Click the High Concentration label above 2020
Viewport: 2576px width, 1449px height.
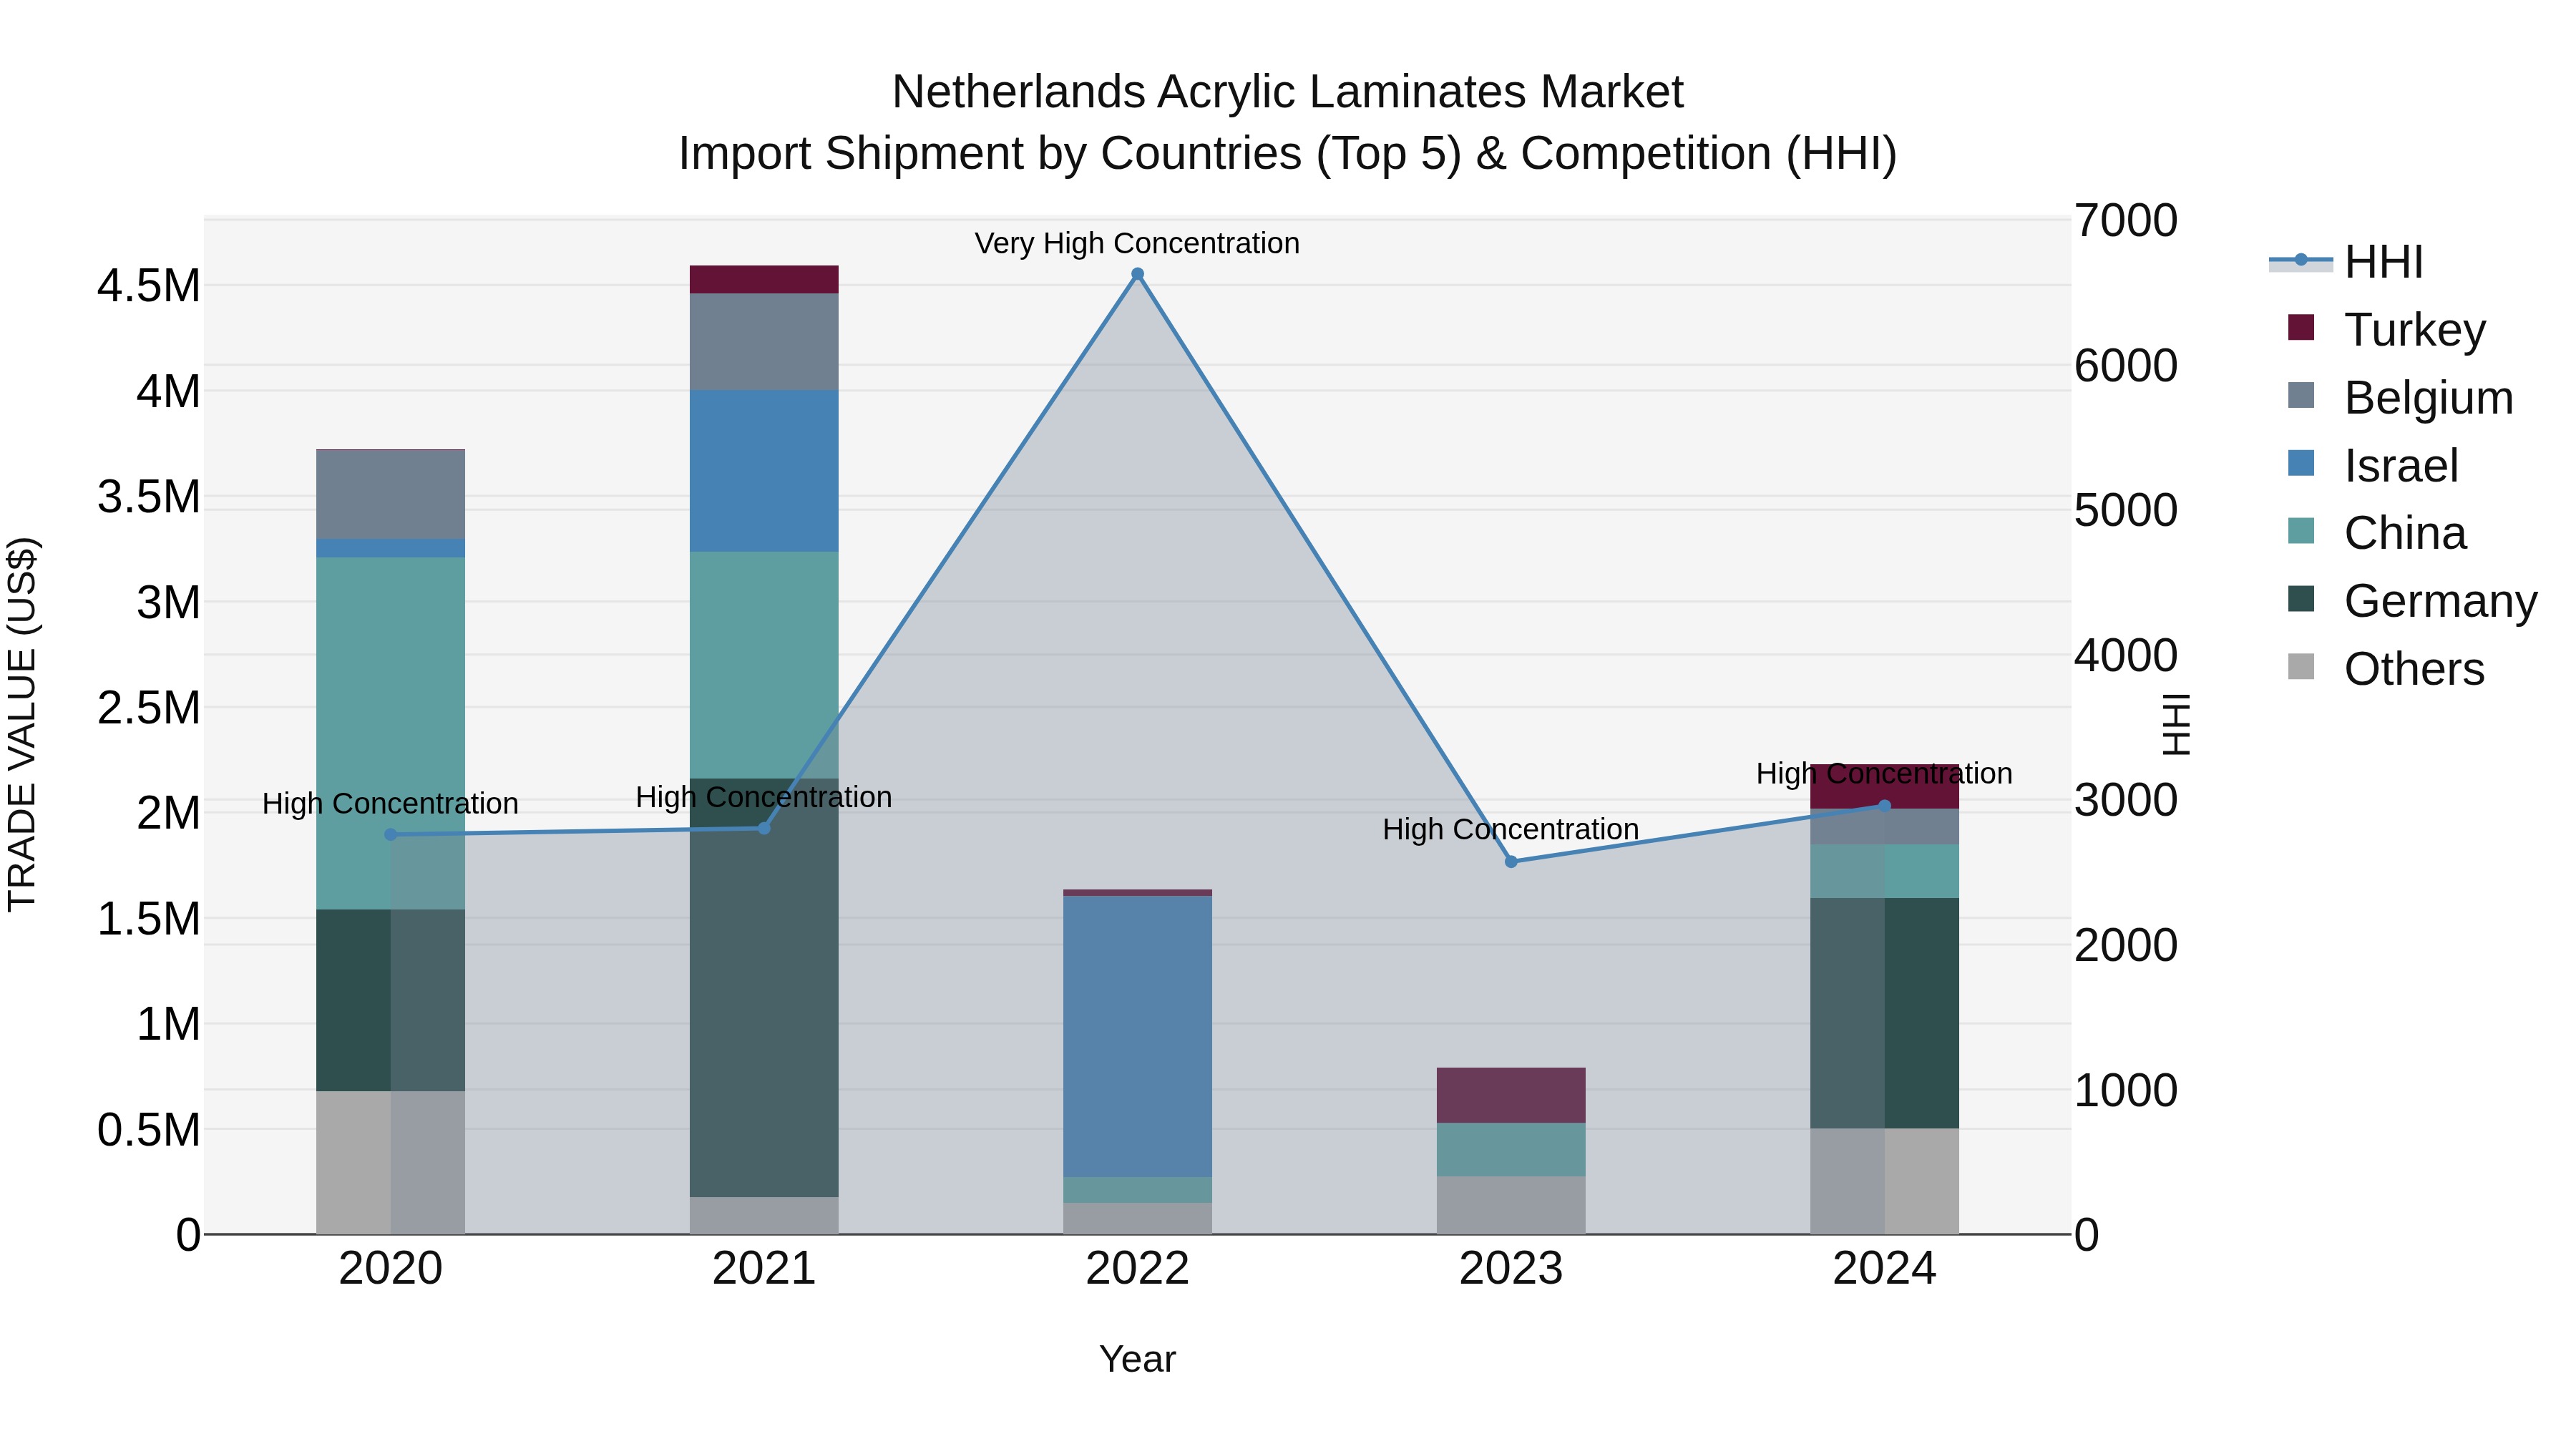coord(390,803)
